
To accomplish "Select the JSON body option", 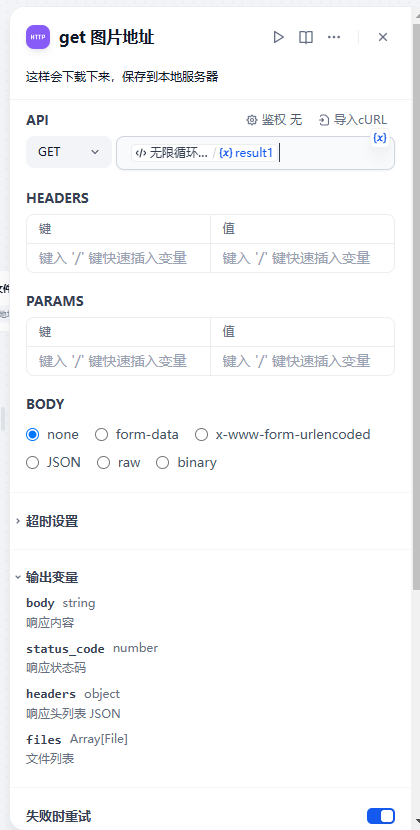I will pos(53,463).
